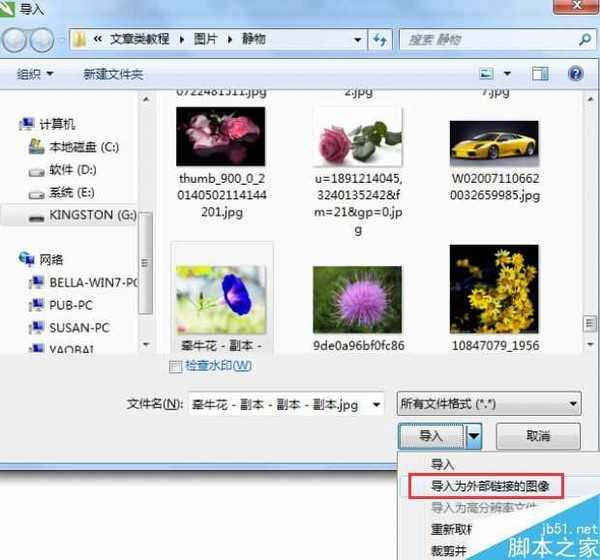Open the help question mark icon
The image size is (600, 560).
[x=575, y=74]
